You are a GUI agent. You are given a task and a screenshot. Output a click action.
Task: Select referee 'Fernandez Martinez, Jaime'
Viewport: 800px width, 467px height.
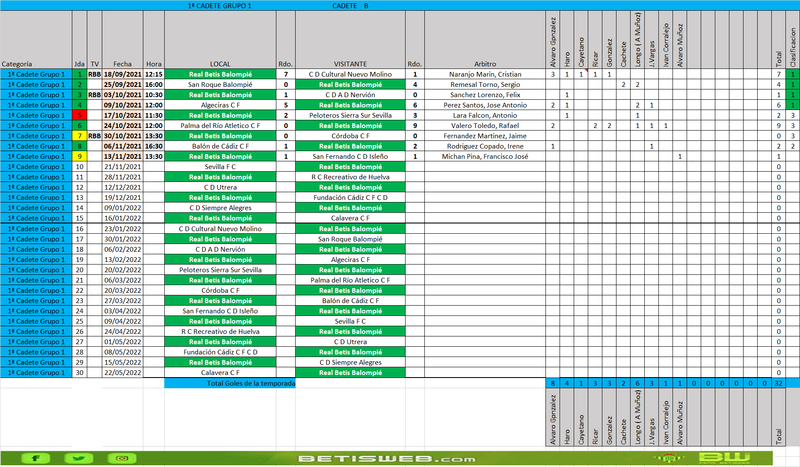coord(485,136)
